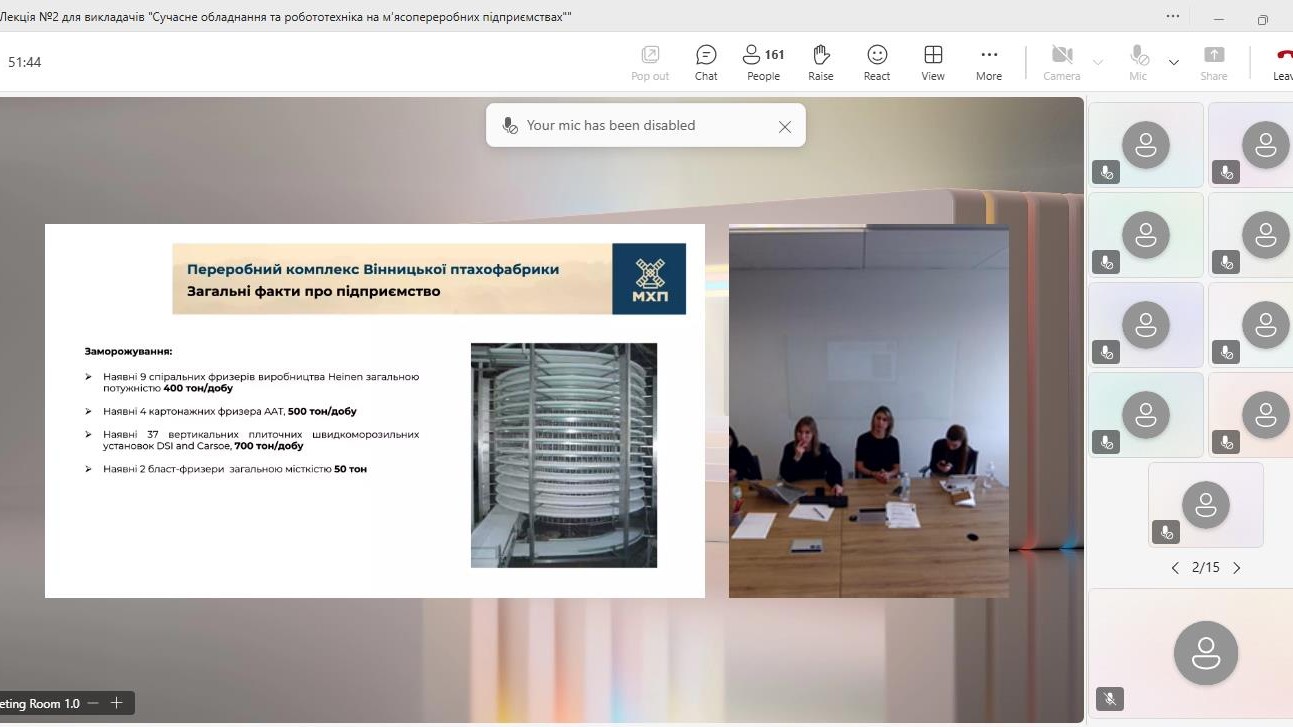Open the Chat panel
1293x727 pixels.
pos(706,62)
